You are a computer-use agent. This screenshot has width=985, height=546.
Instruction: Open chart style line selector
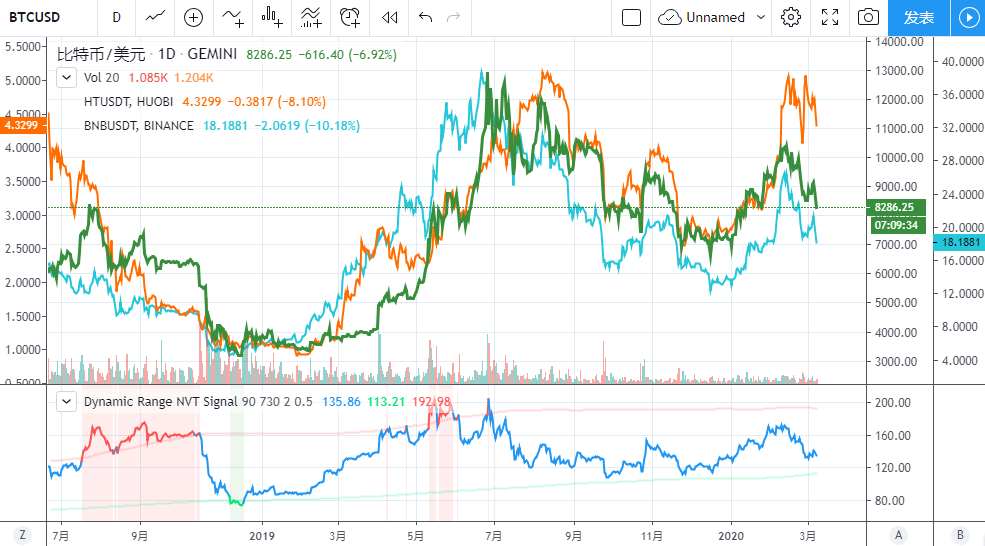155,18
